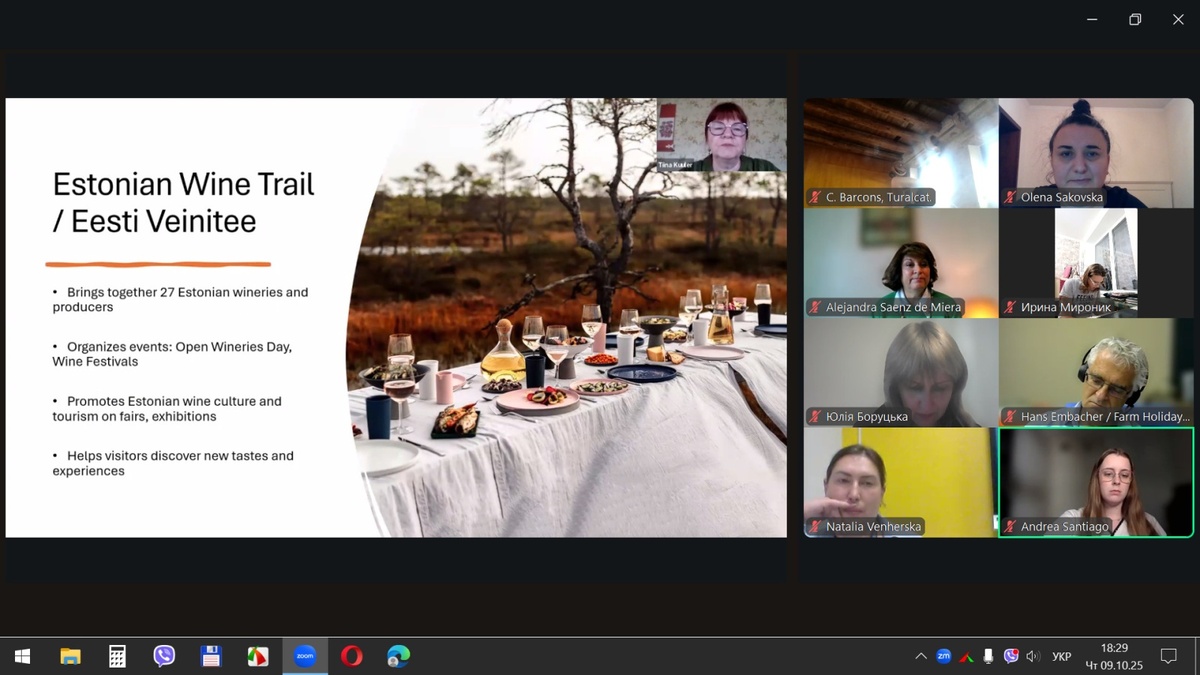This screenshot has height=675, width=1200.
Task: Open File Explorer from the taskbar
Action: point(70,656)
